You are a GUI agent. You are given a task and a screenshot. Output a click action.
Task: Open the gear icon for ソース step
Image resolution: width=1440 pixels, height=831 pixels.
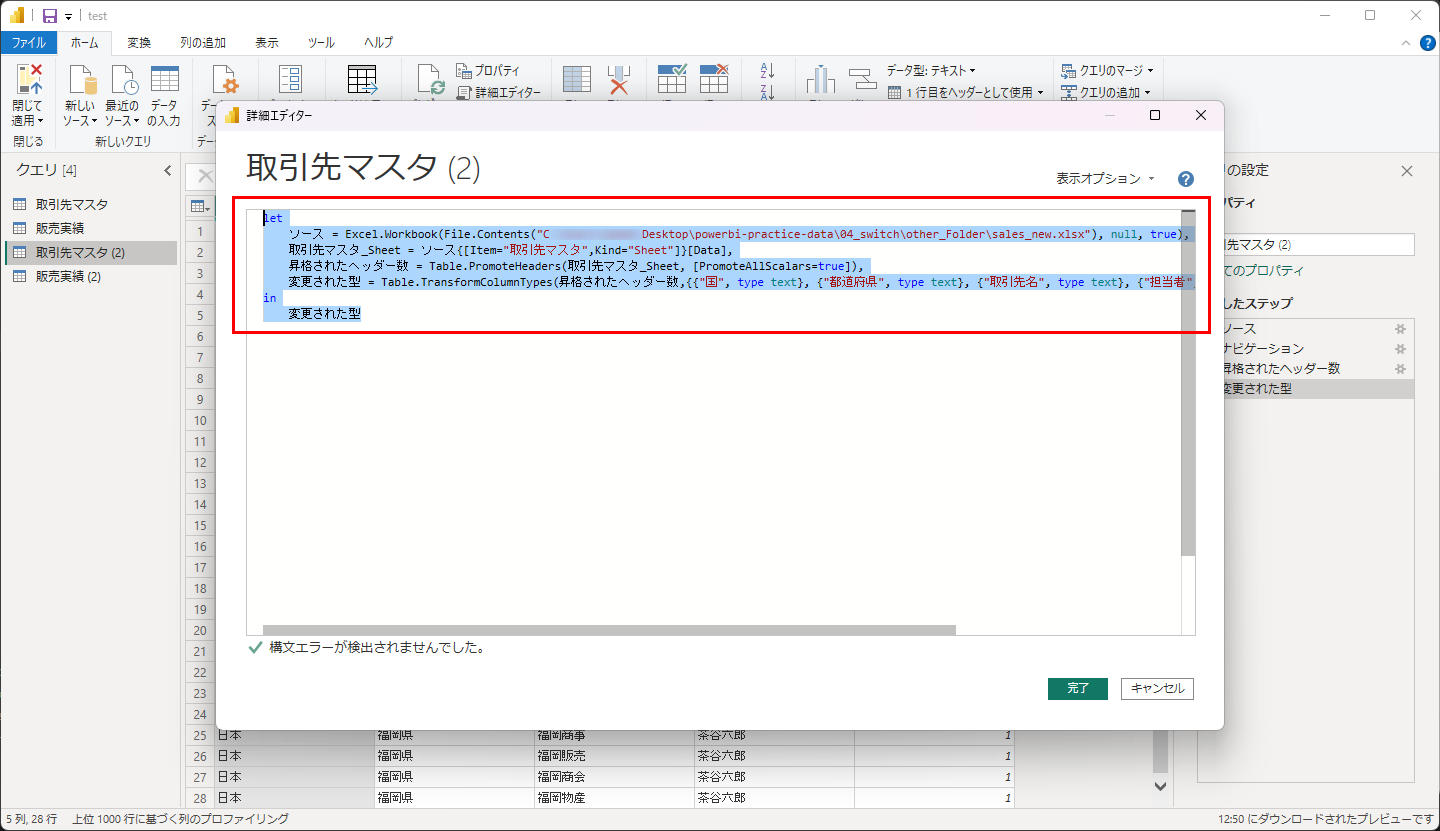click(x=1401, y=329)
